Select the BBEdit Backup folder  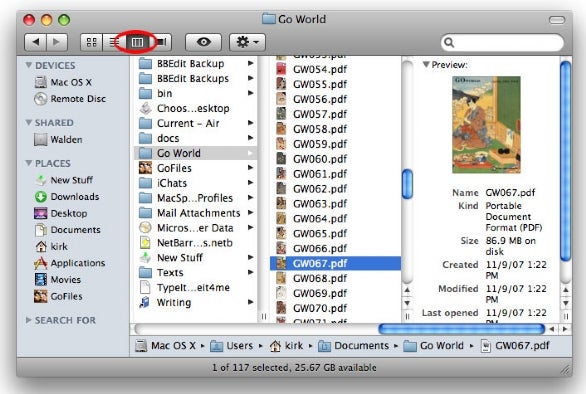click(196, 64)
